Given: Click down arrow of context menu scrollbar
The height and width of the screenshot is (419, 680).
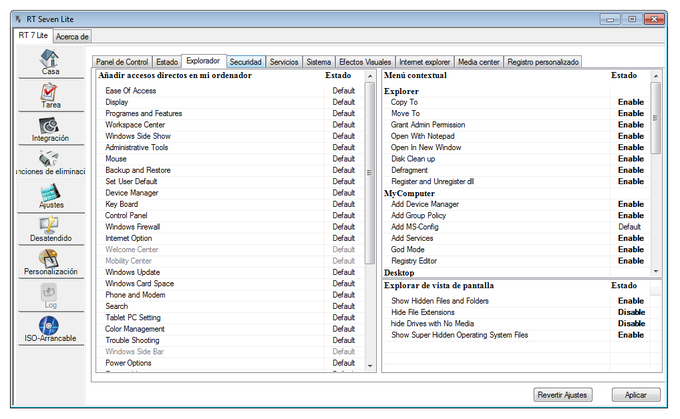Looking at the screenshot, I should pyautogui.click(x=656, y=271).
